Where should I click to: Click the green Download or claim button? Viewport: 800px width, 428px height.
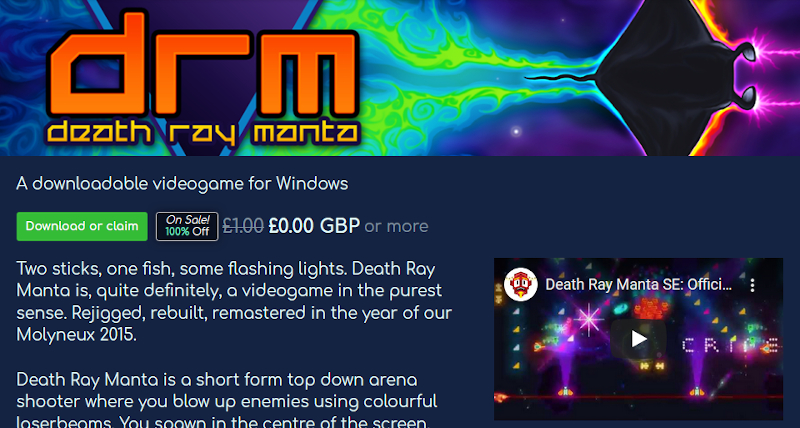click(x=82, y=226)
